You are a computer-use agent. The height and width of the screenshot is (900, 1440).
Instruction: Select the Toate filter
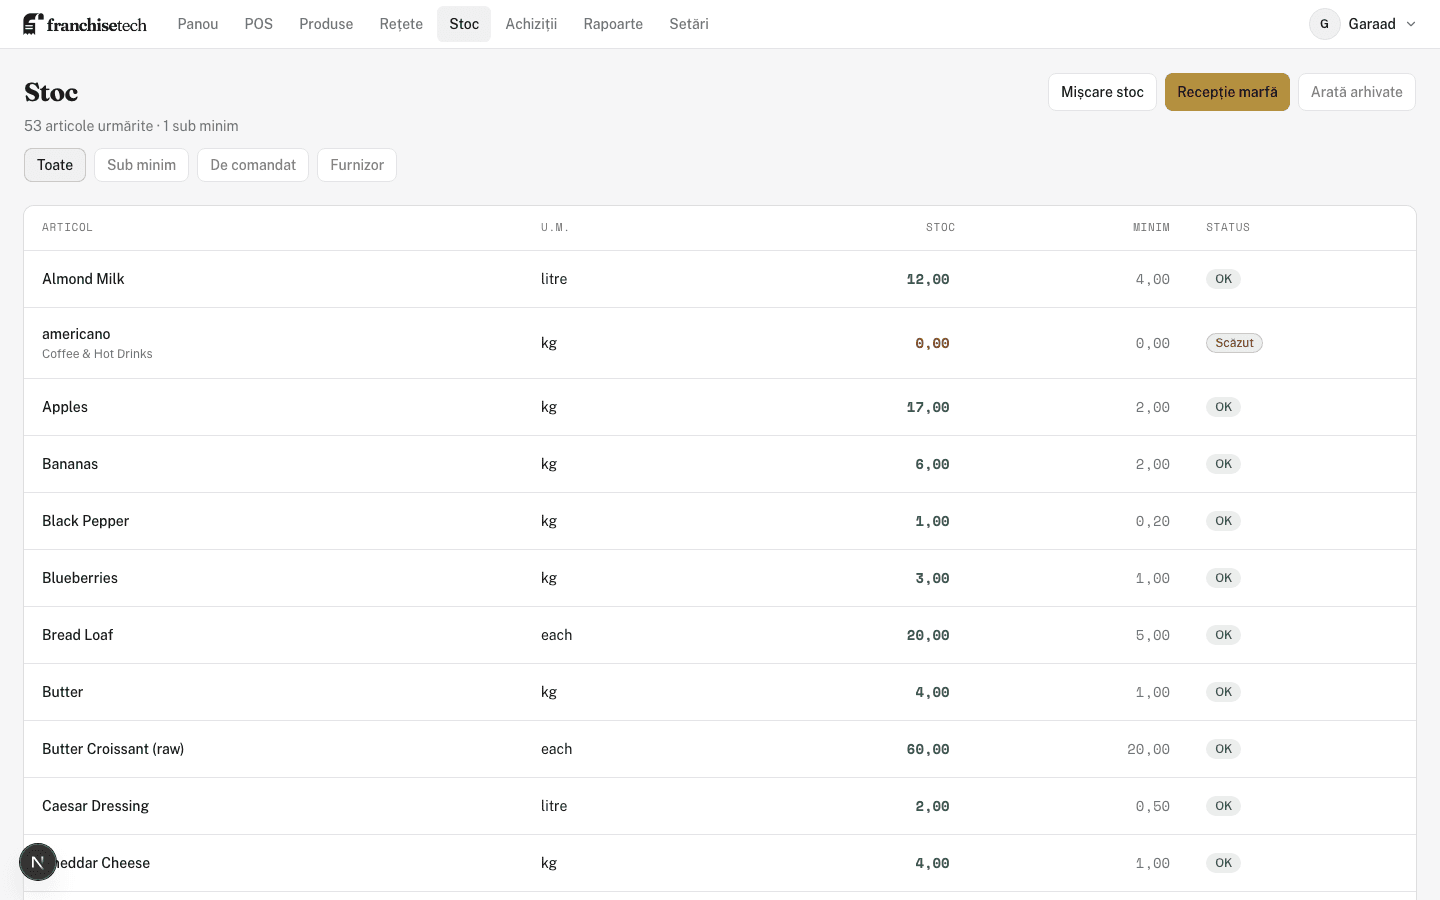[55, 165]
